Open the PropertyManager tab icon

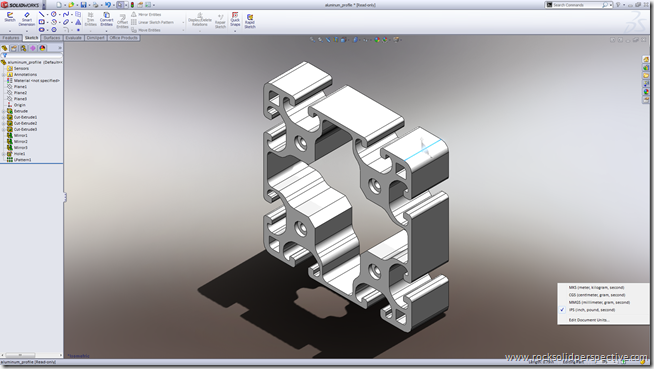(14, 48)
